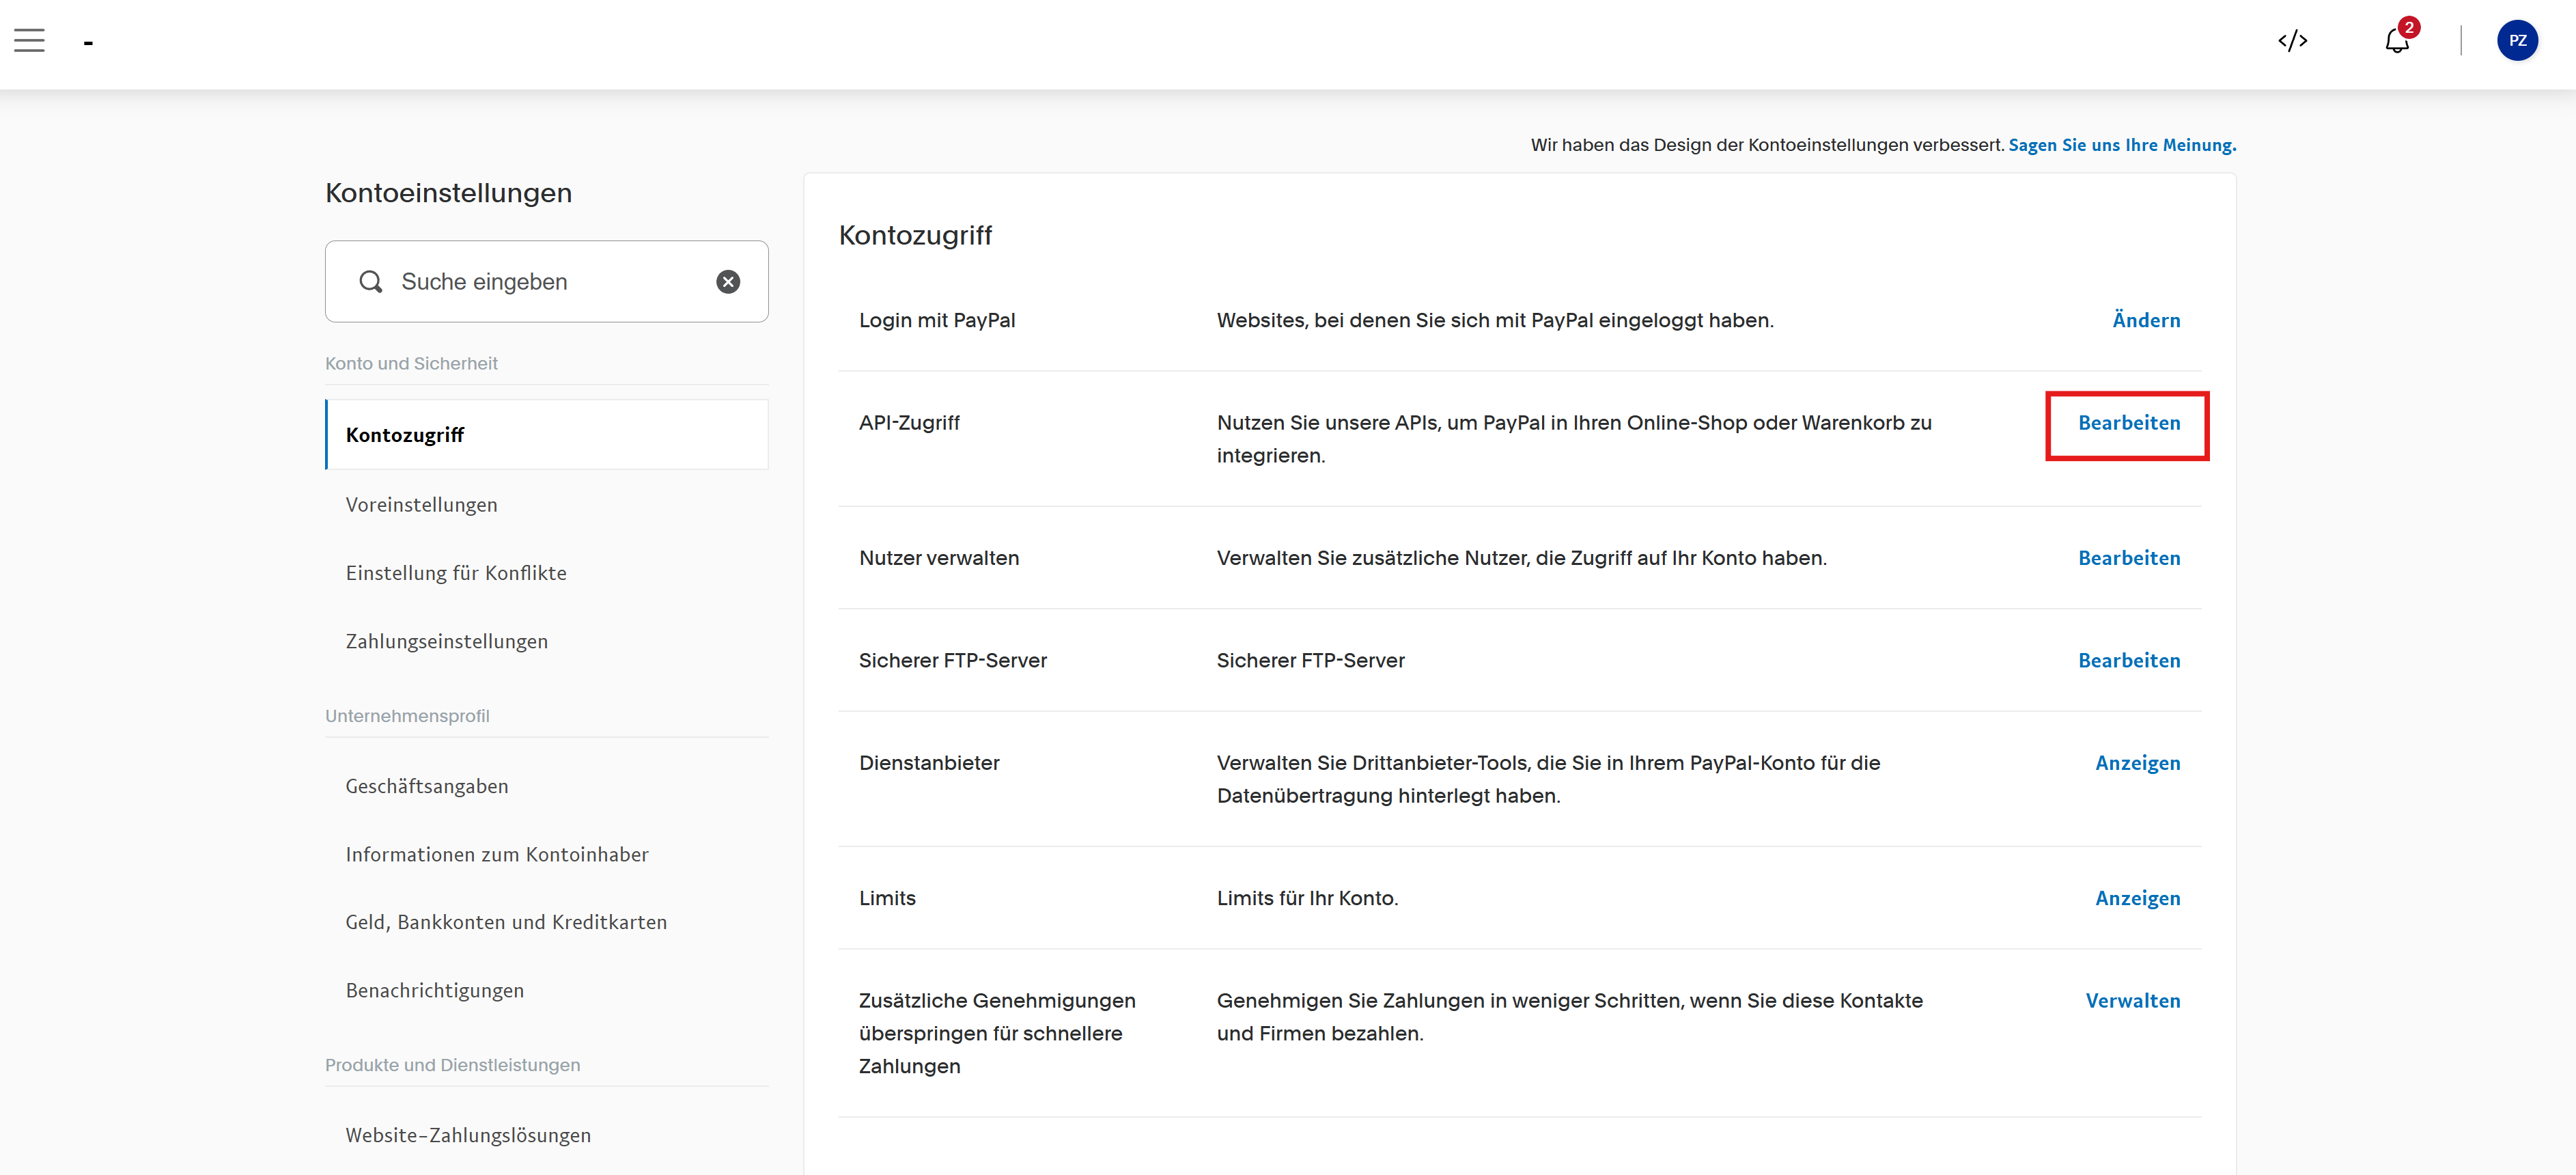Click Anzeigen for Limits

click(2137, 898)
